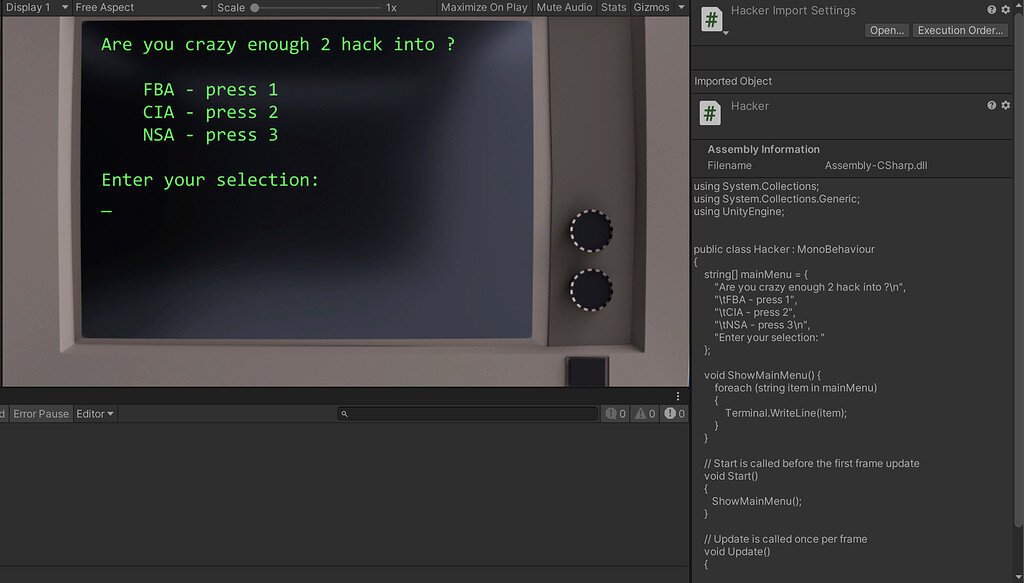Click 'FBA - press 1' in the game terminal
This screenshot has height=583, width=1024.
coord(210,89)
